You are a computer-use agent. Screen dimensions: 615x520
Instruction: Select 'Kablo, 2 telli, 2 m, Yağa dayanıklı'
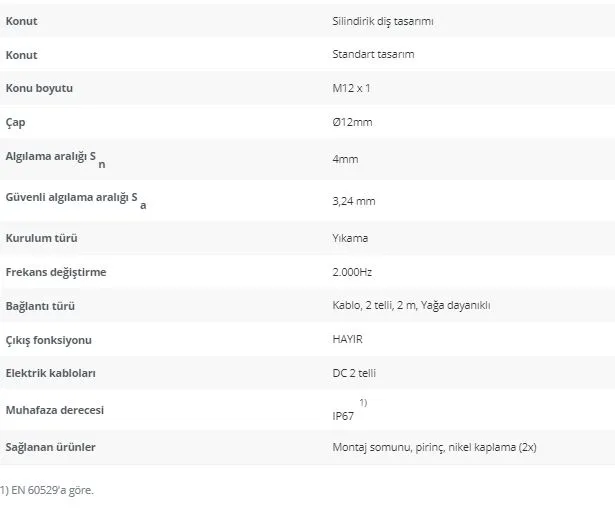point(411,305)
